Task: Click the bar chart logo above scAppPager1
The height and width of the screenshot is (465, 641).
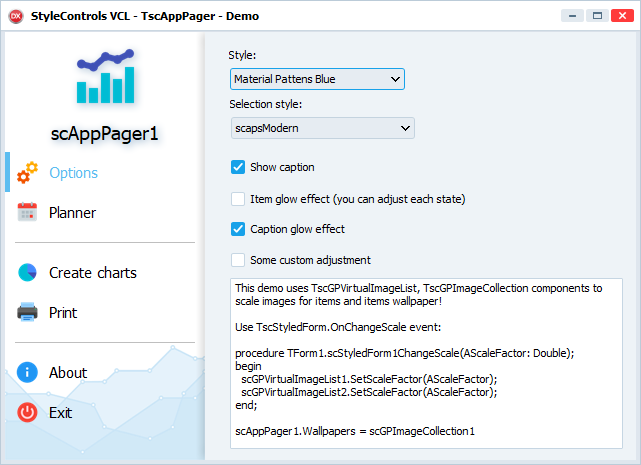Action: 105,76
